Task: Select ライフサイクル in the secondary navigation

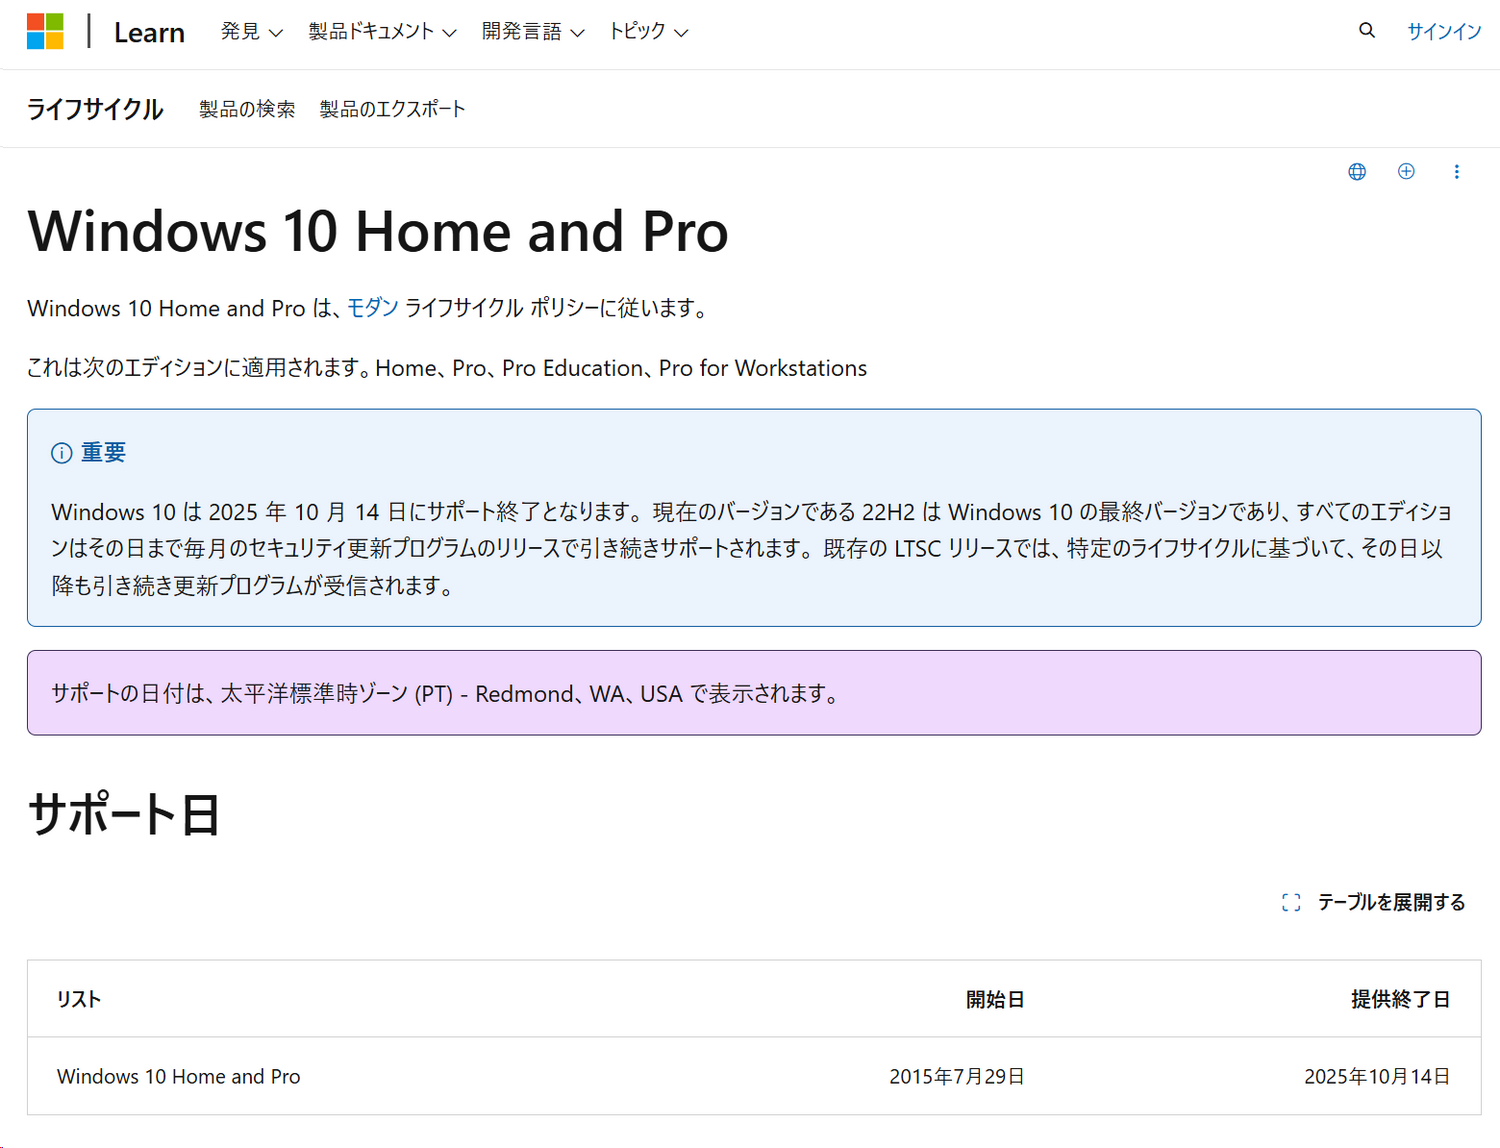Action: pyautogui.click(x=95, y=108)
